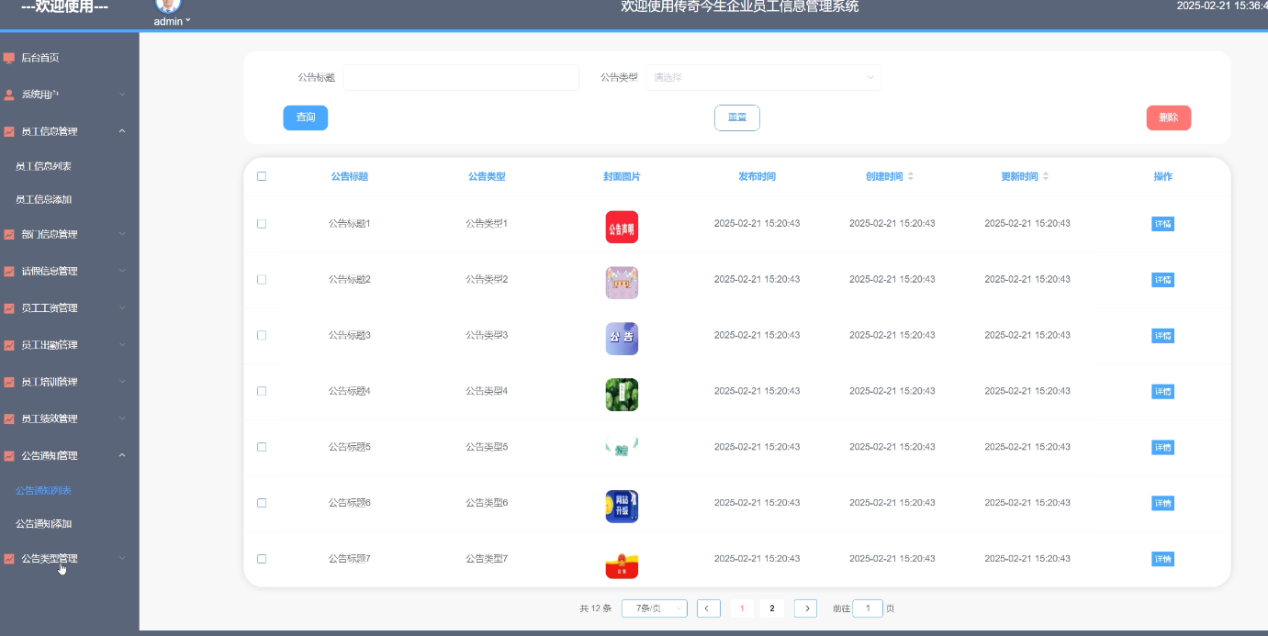Open the 公告类型 select dropdown
Image resolution: width=1268 pixels, height=636 pixels.
tap(763, 77)
